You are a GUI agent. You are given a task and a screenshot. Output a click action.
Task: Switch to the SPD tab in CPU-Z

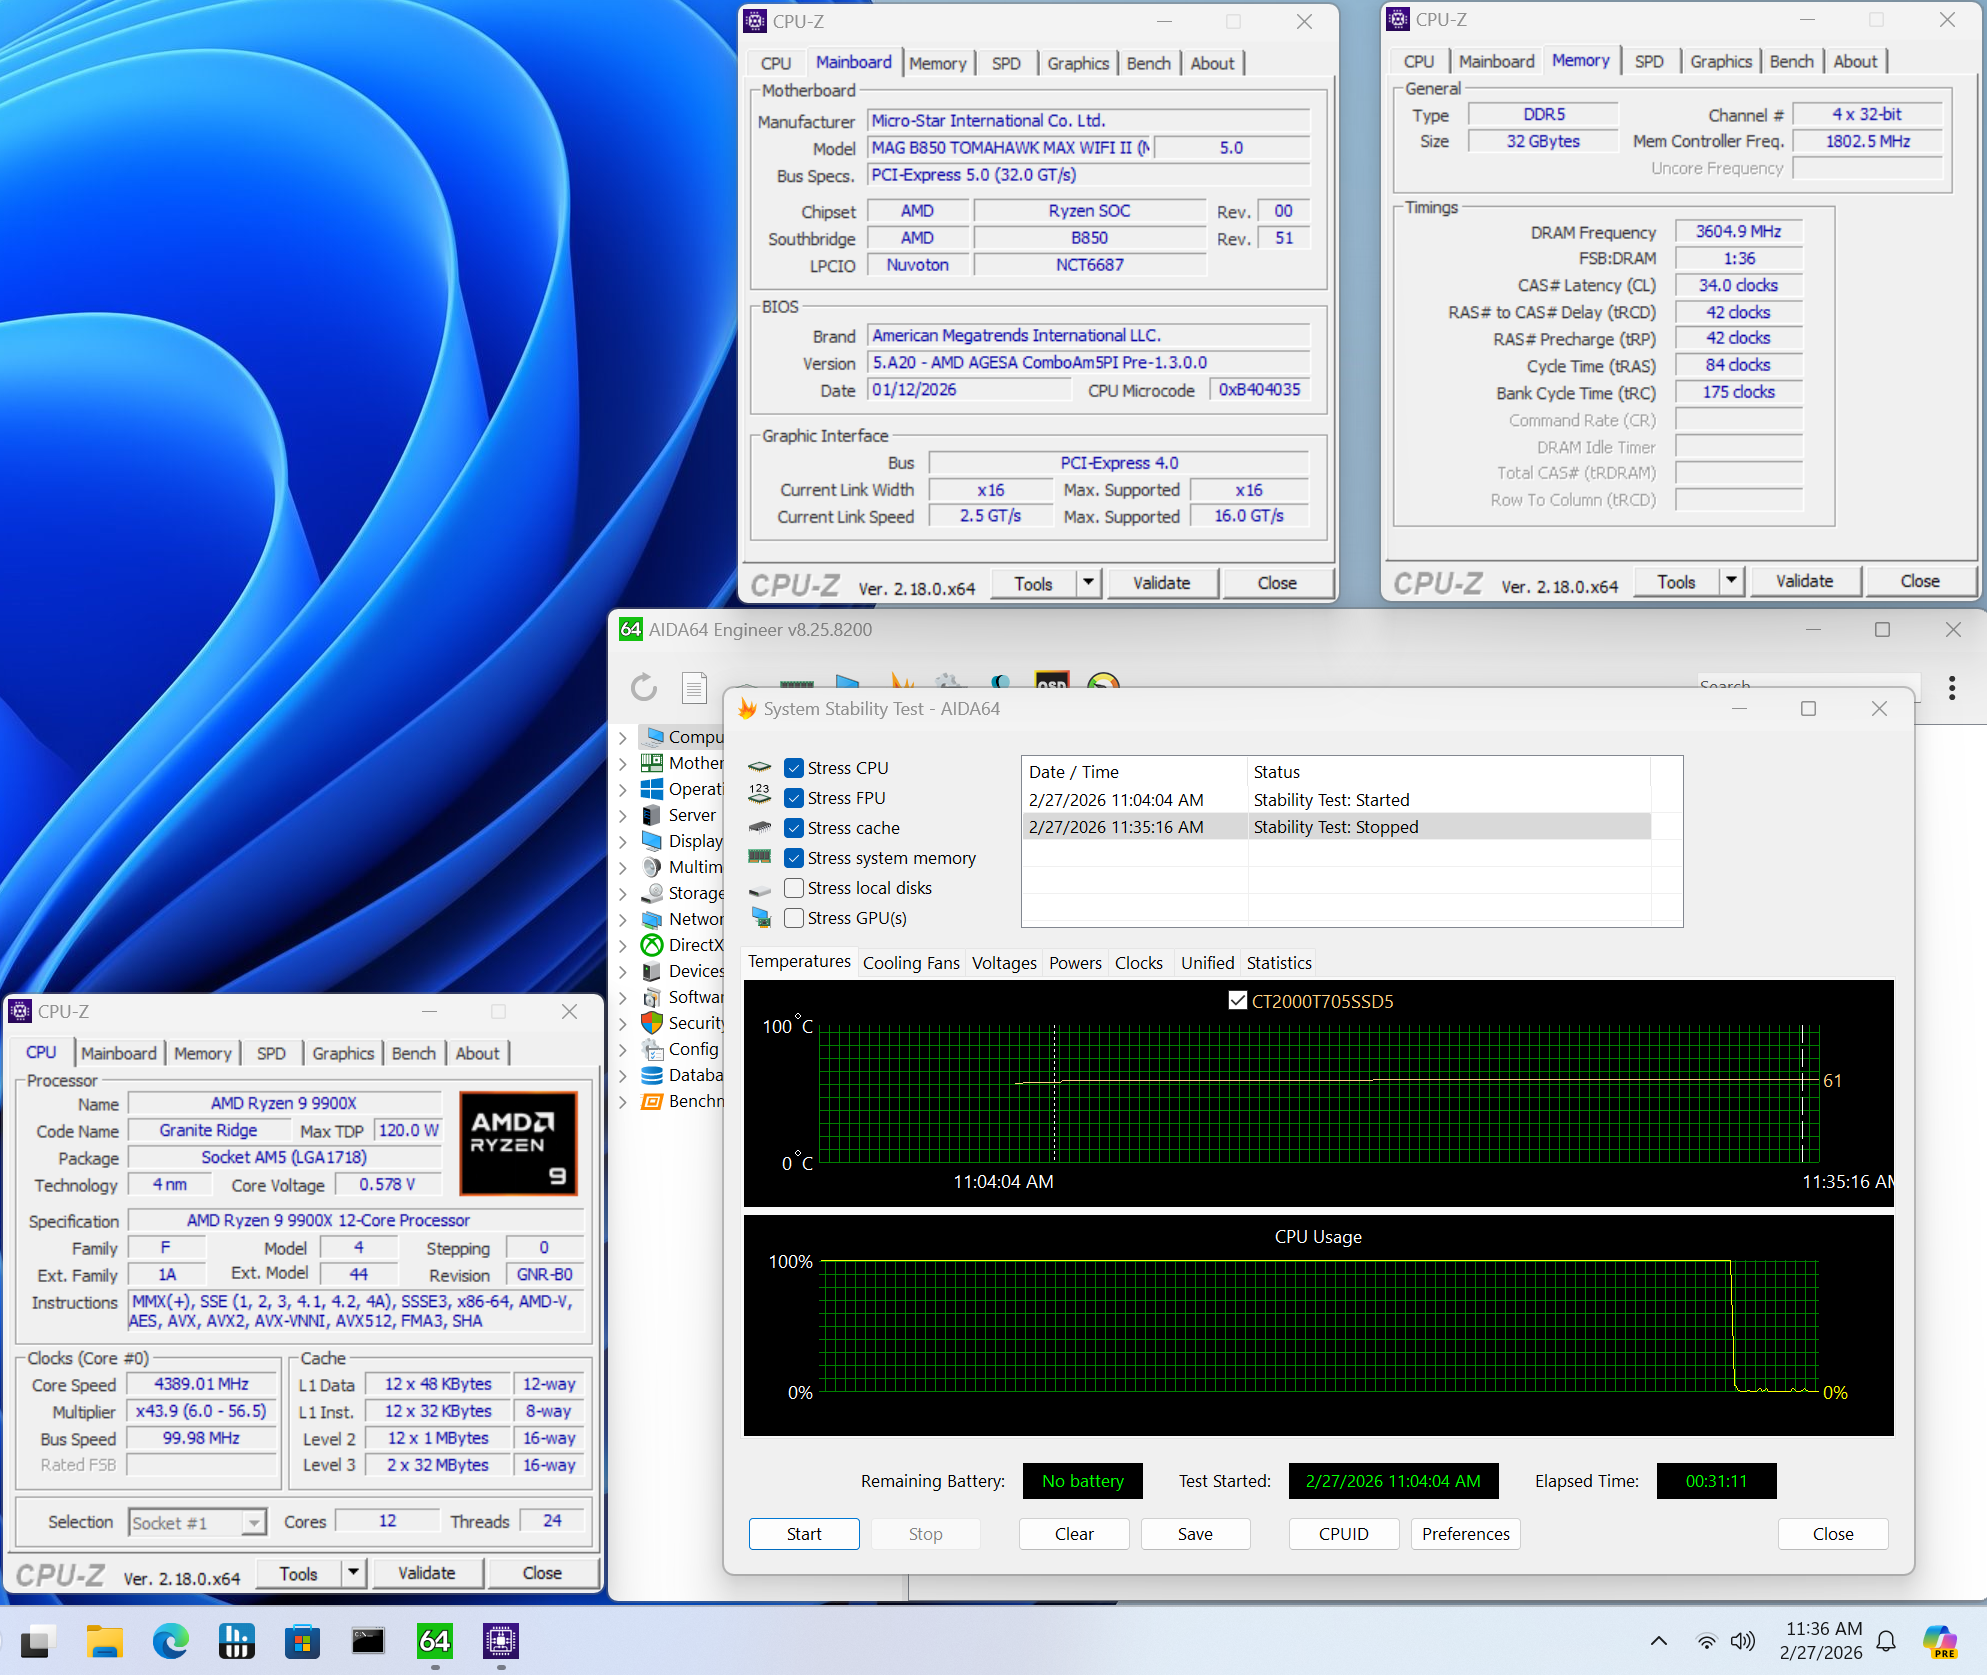[x=271, y=1052]
